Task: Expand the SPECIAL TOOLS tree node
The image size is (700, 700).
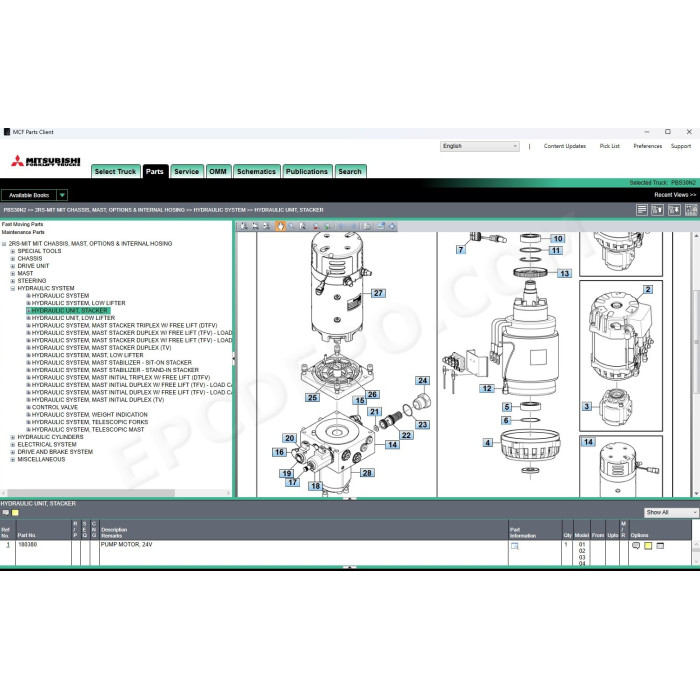Action: (12, 251)
